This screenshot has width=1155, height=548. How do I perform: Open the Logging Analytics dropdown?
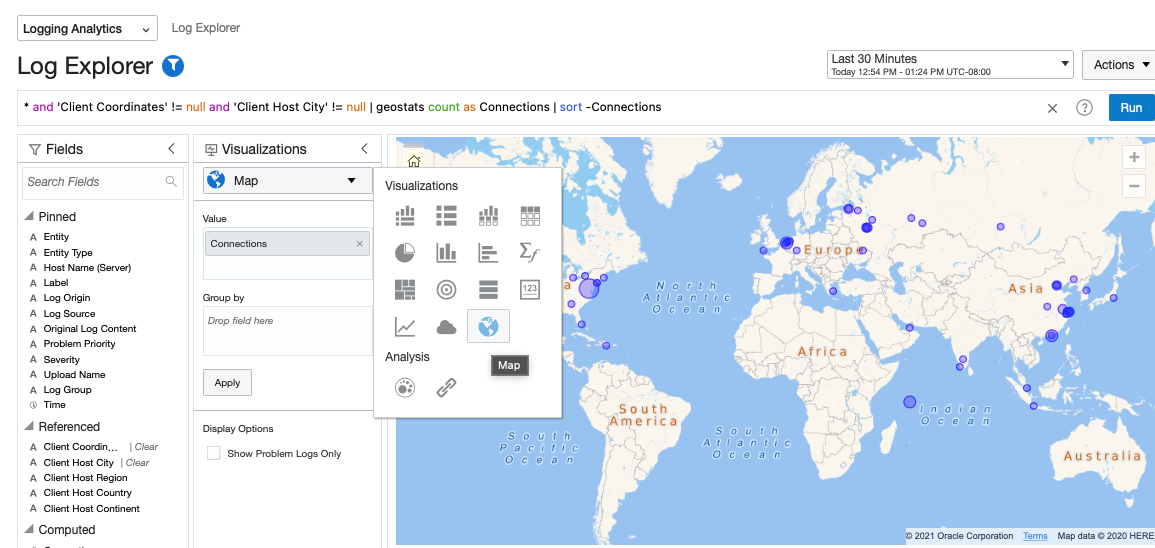(87, 29)
